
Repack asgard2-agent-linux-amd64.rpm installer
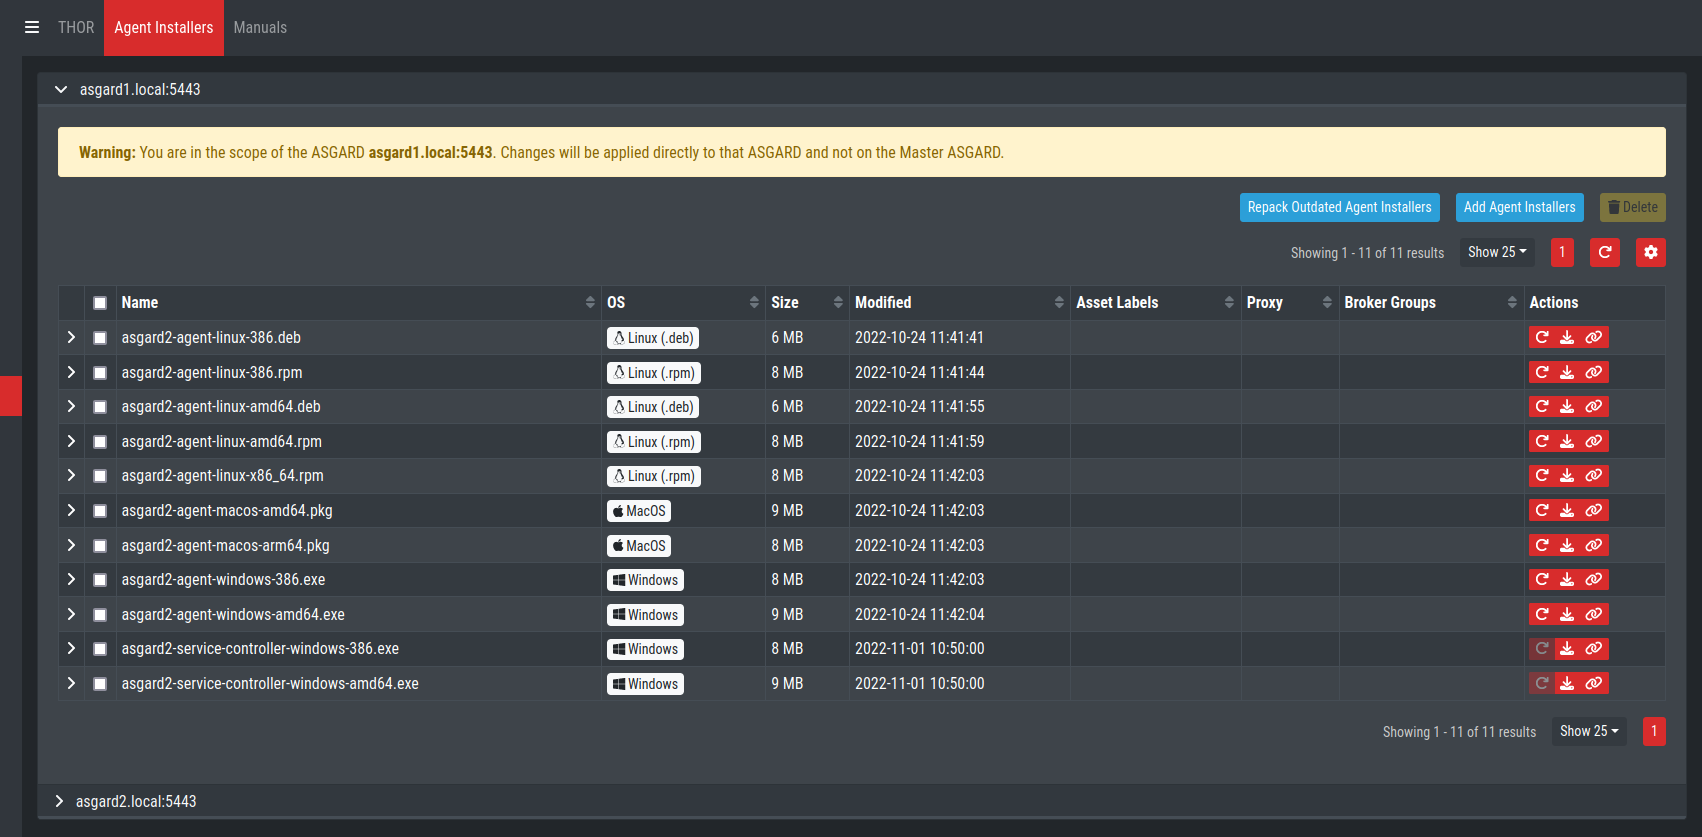(1542, 442)
